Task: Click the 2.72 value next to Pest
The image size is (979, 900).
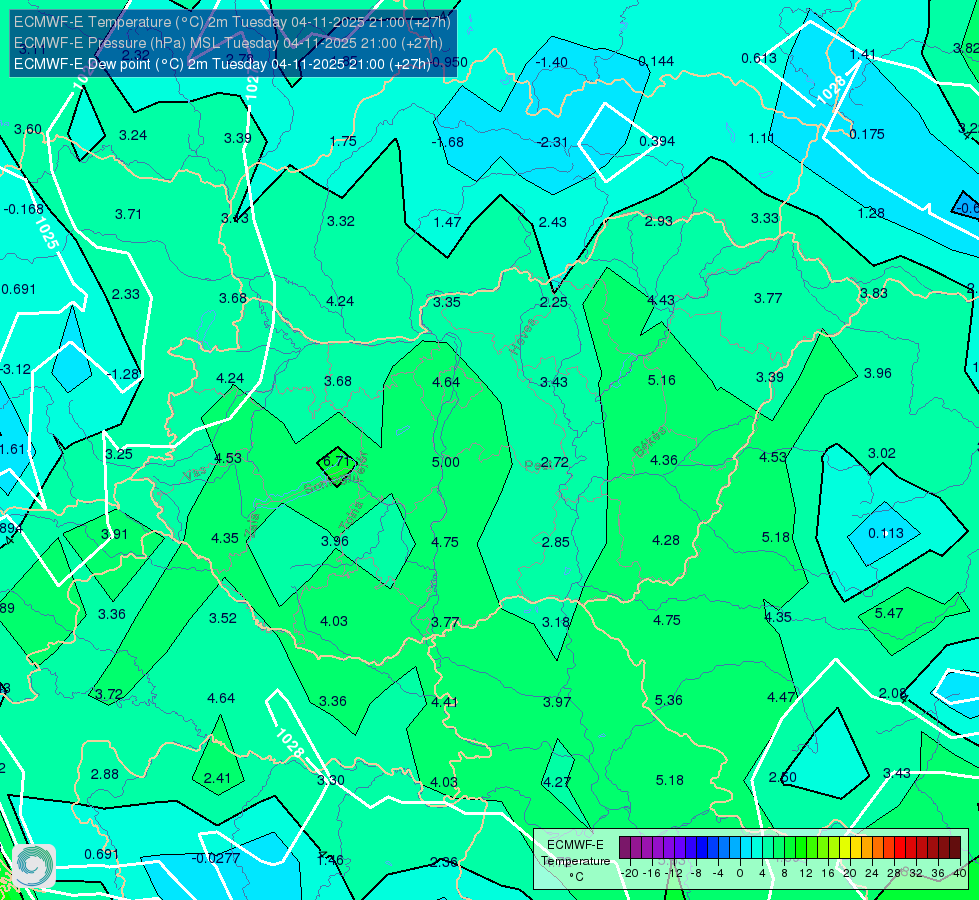Action: 554,462
